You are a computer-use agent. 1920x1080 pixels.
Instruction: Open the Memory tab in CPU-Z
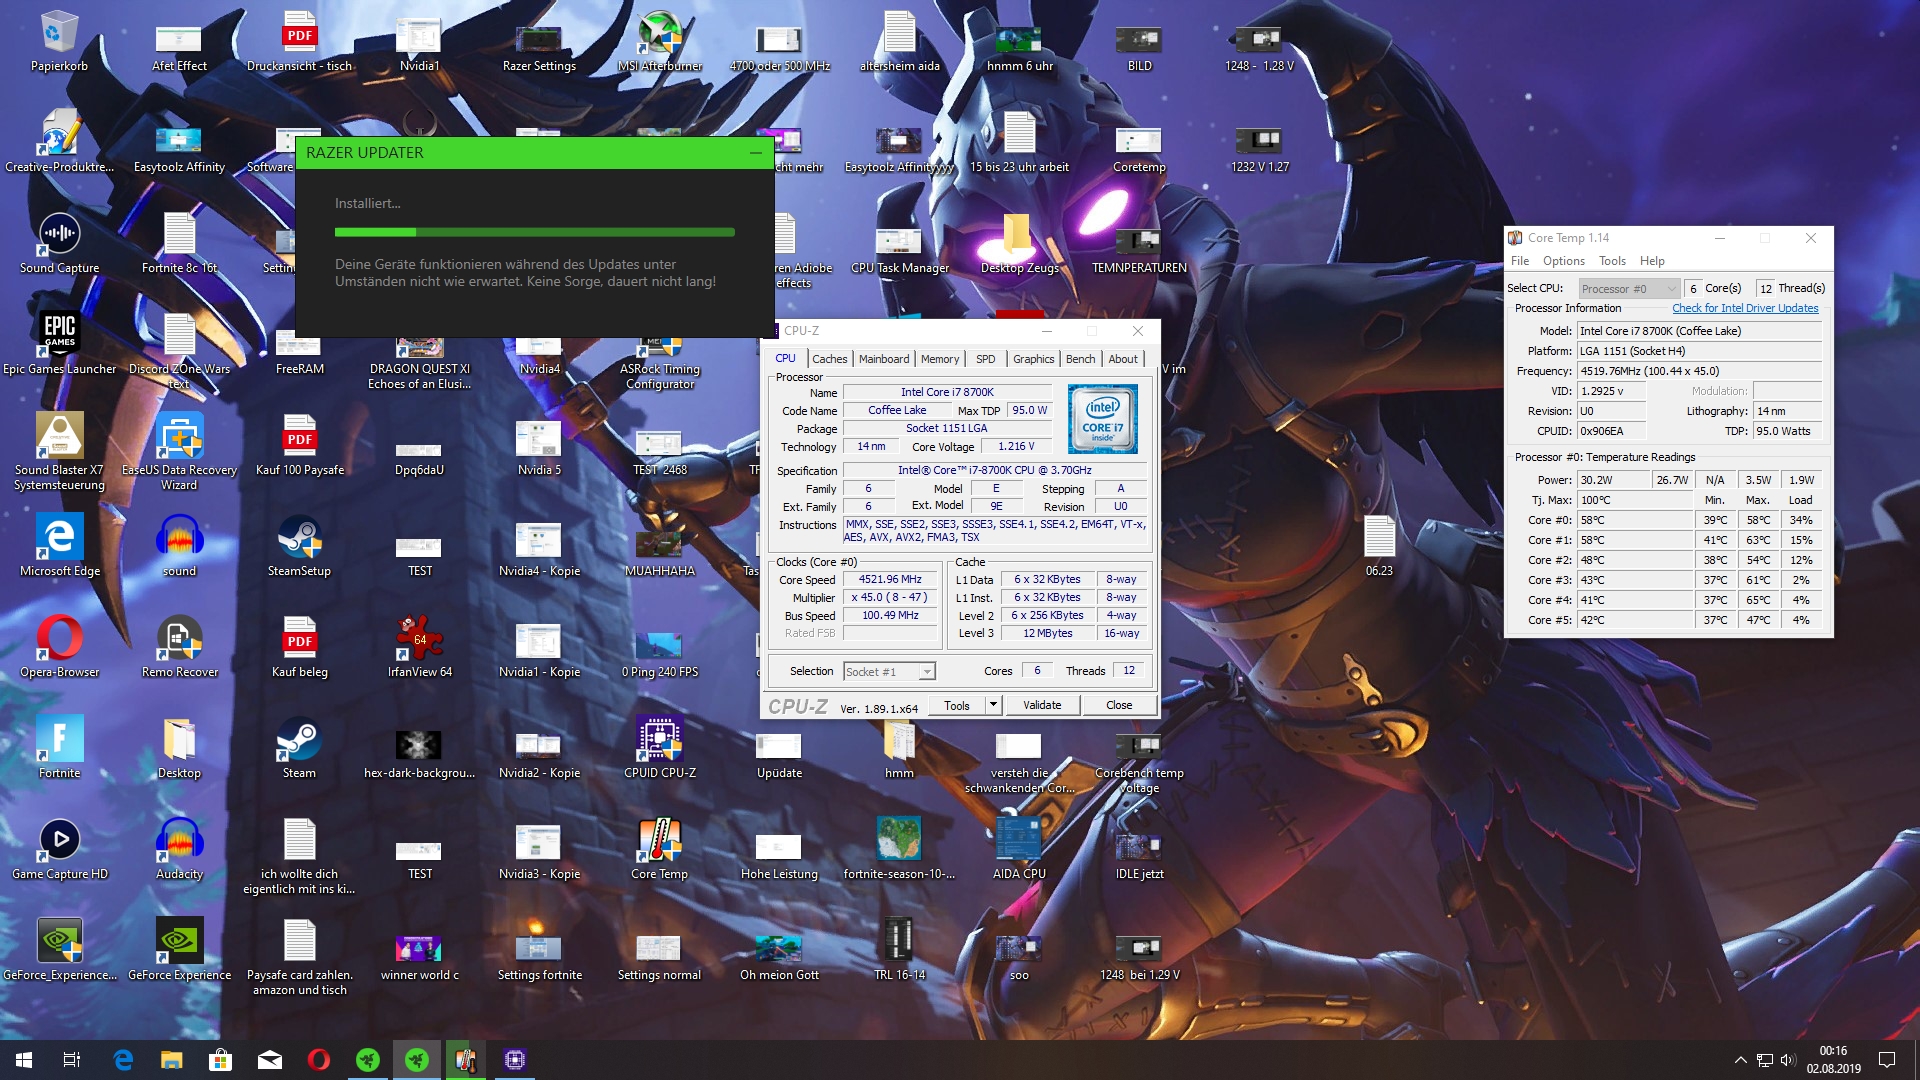click(939, 359)
